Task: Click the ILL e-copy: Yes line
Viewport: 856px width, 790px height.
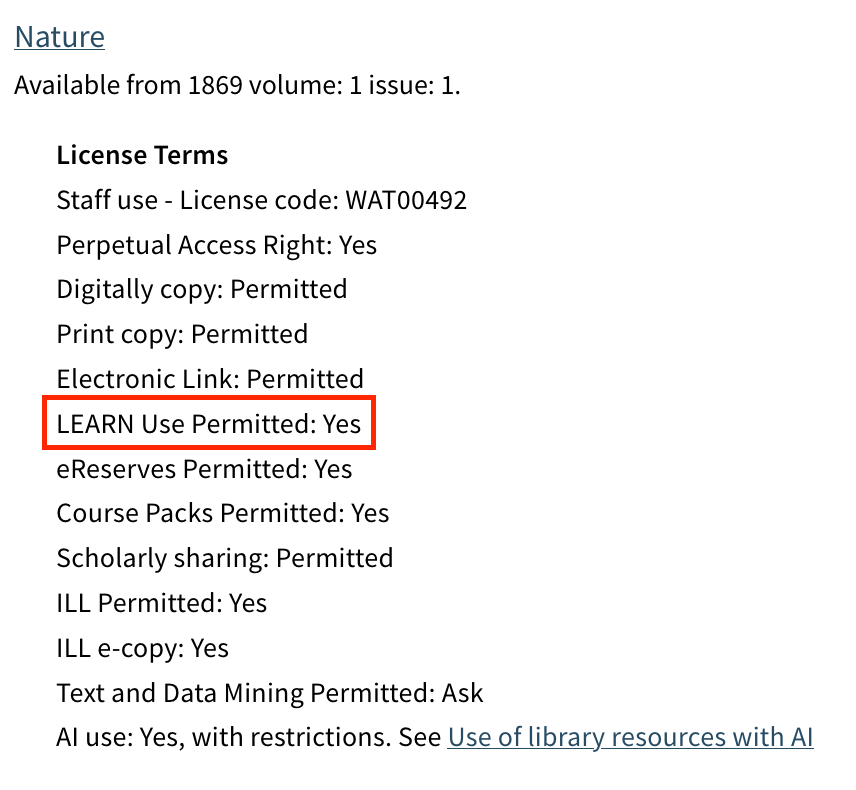Action: tap(142, 648)
